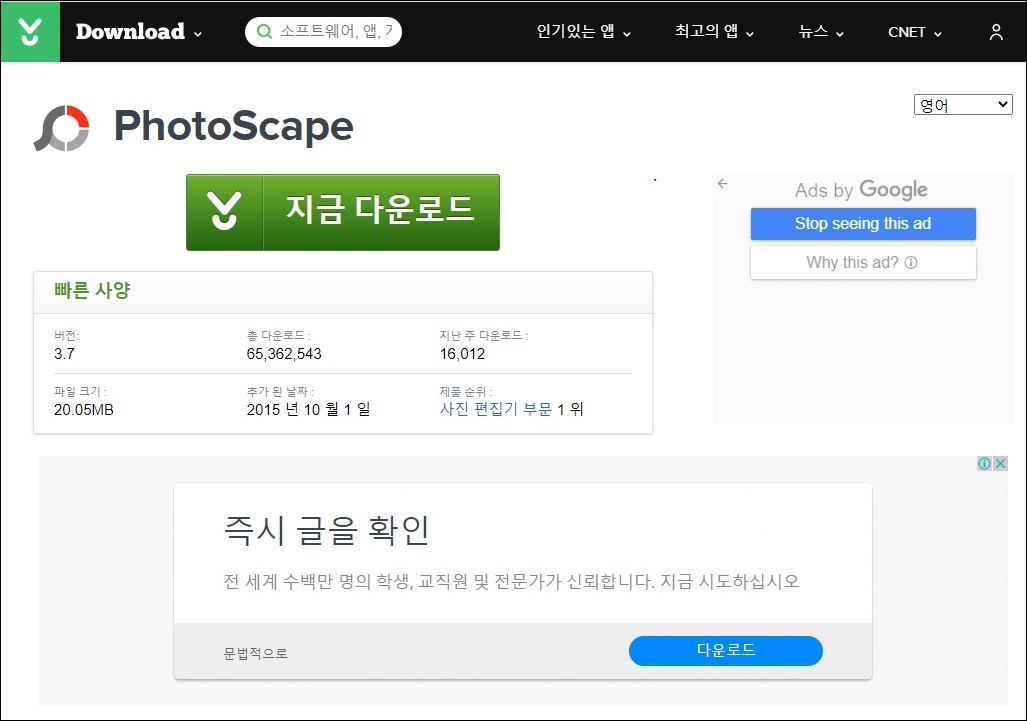This screenshot has width=1027, height=721.
Task: Open the CNET menu
Action: 914,32
